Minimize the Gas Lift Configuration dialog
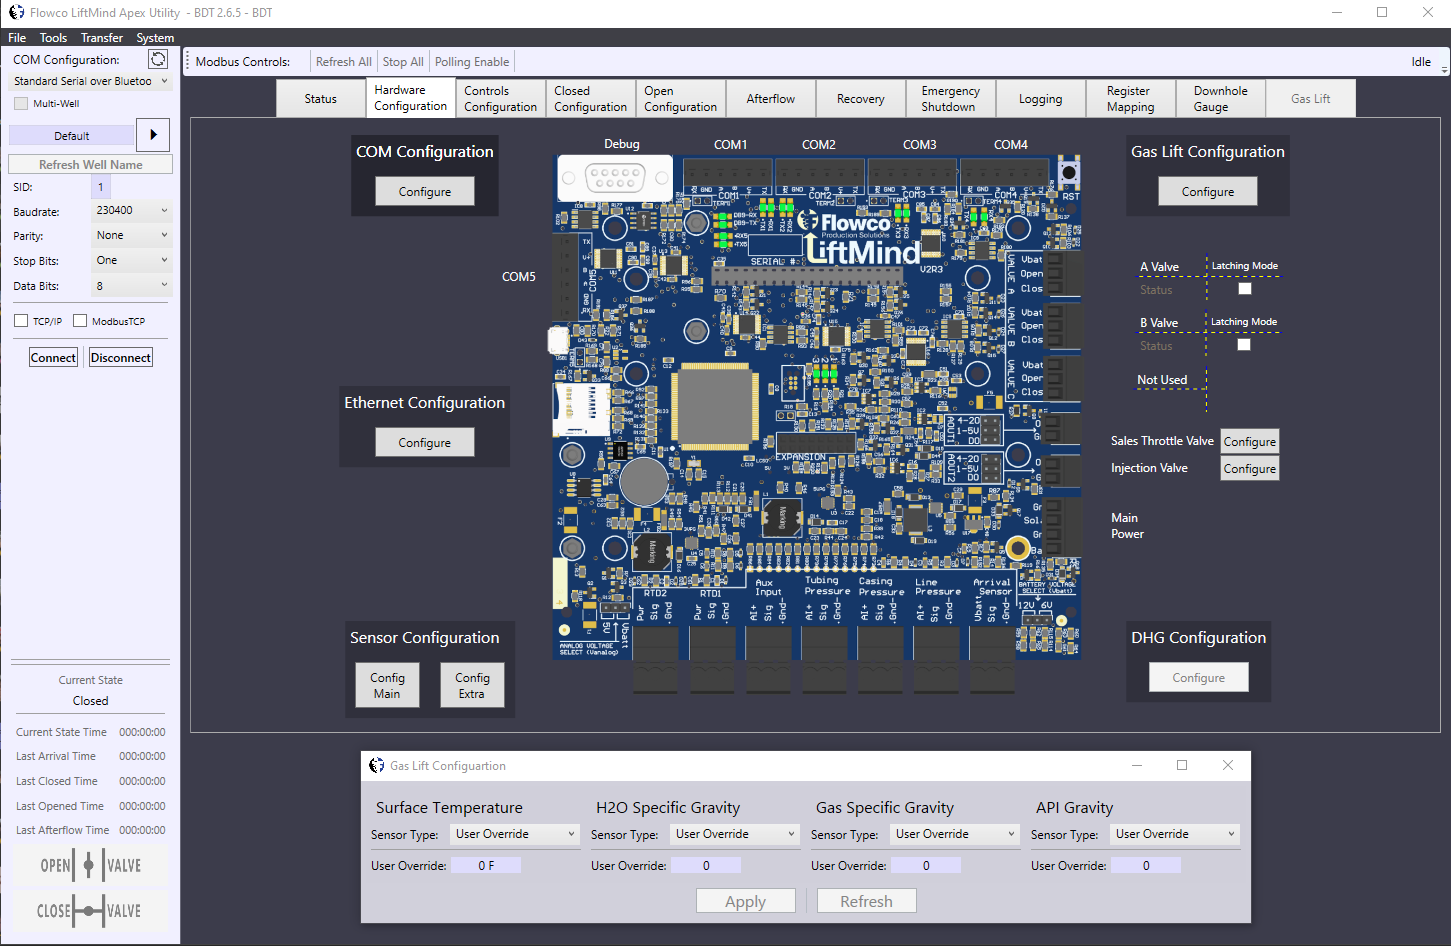 pyautogui.click(x=1137, y=765)
